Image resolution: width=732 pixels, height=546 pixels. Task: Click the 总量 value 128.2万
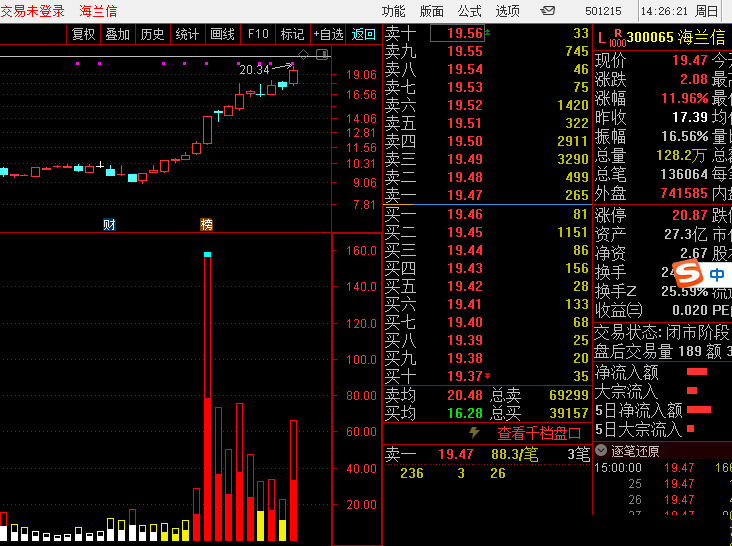click(682, 155)
